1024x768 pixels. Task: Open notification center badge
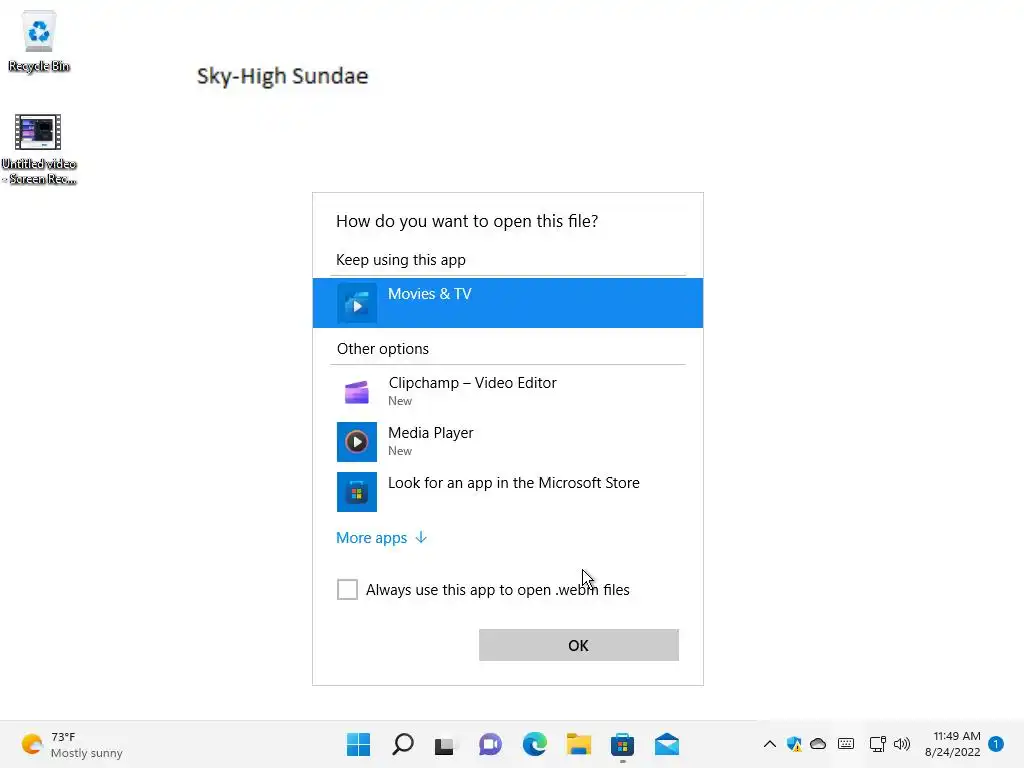996,744
